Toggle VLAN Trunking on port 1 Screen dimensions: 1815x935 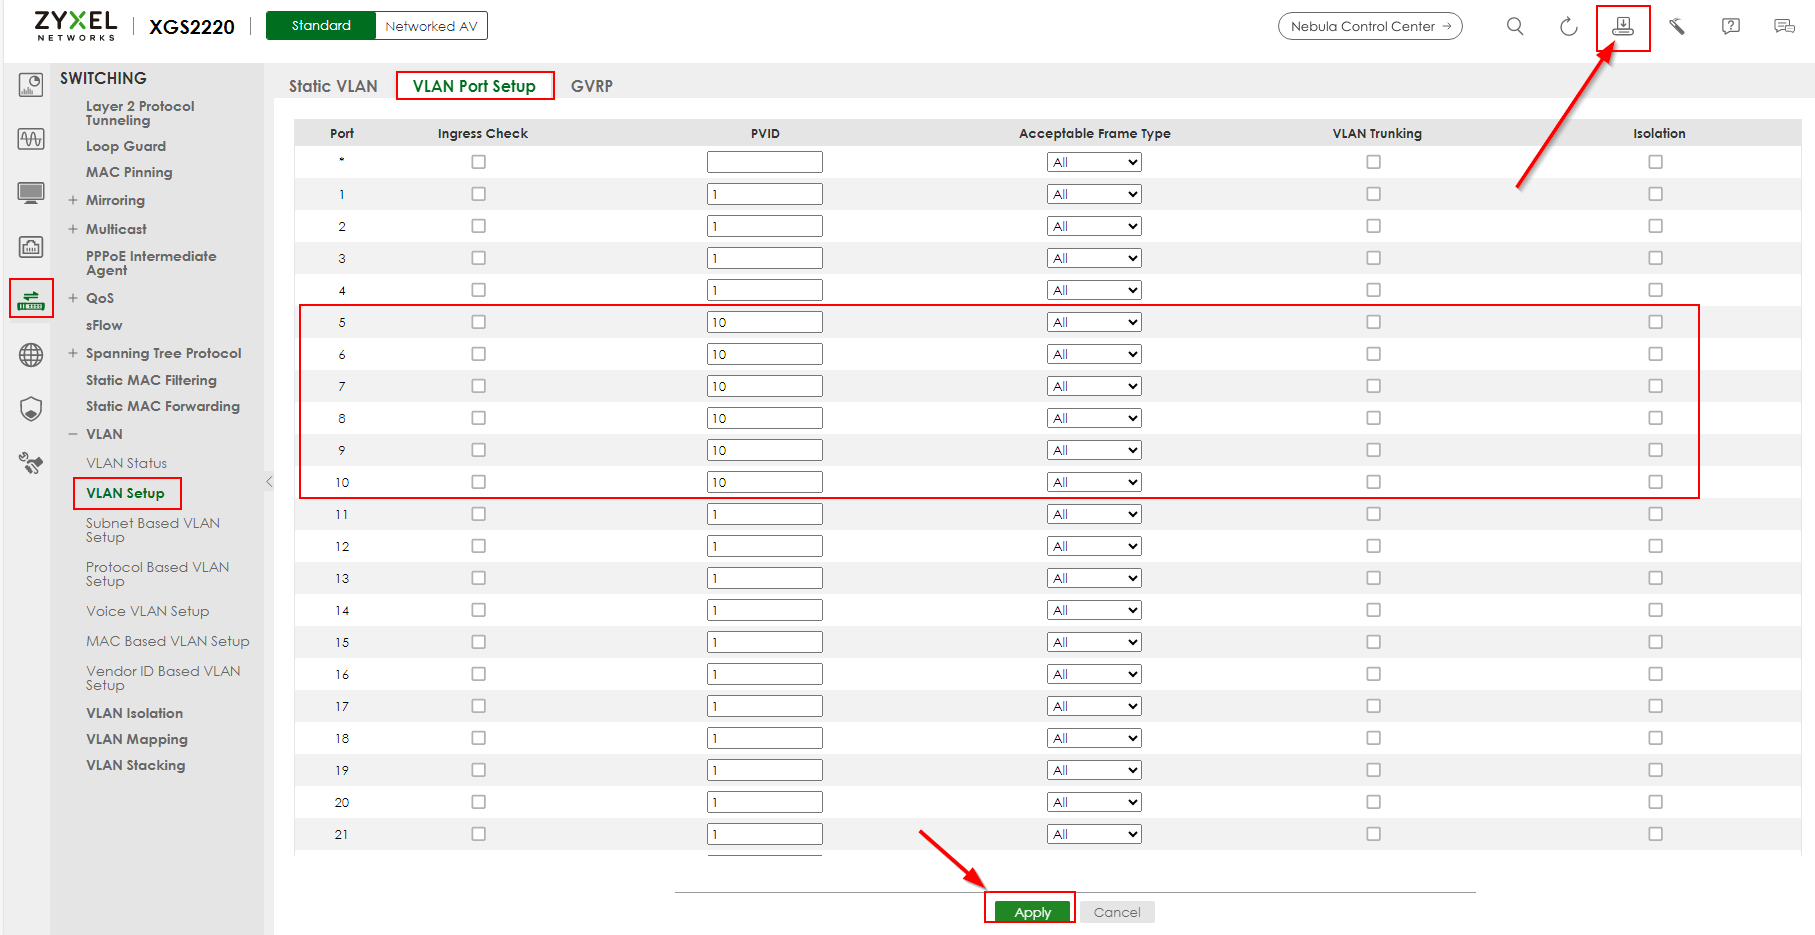pyautogui.click(x=1373, y=193)
